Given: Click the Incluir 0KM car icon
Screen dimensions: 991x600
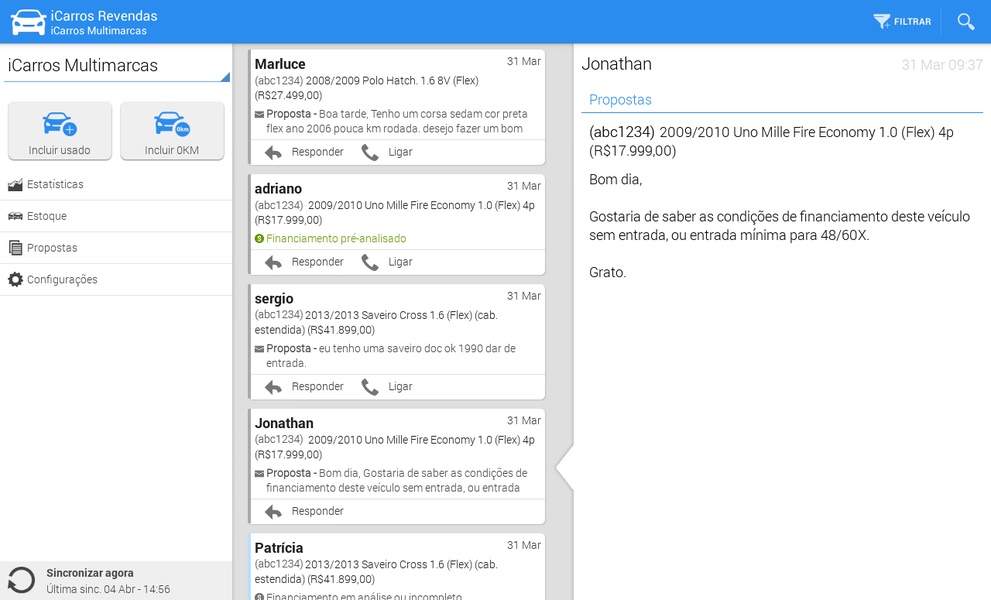Looking at the screenshot, I should coord(172,124).
